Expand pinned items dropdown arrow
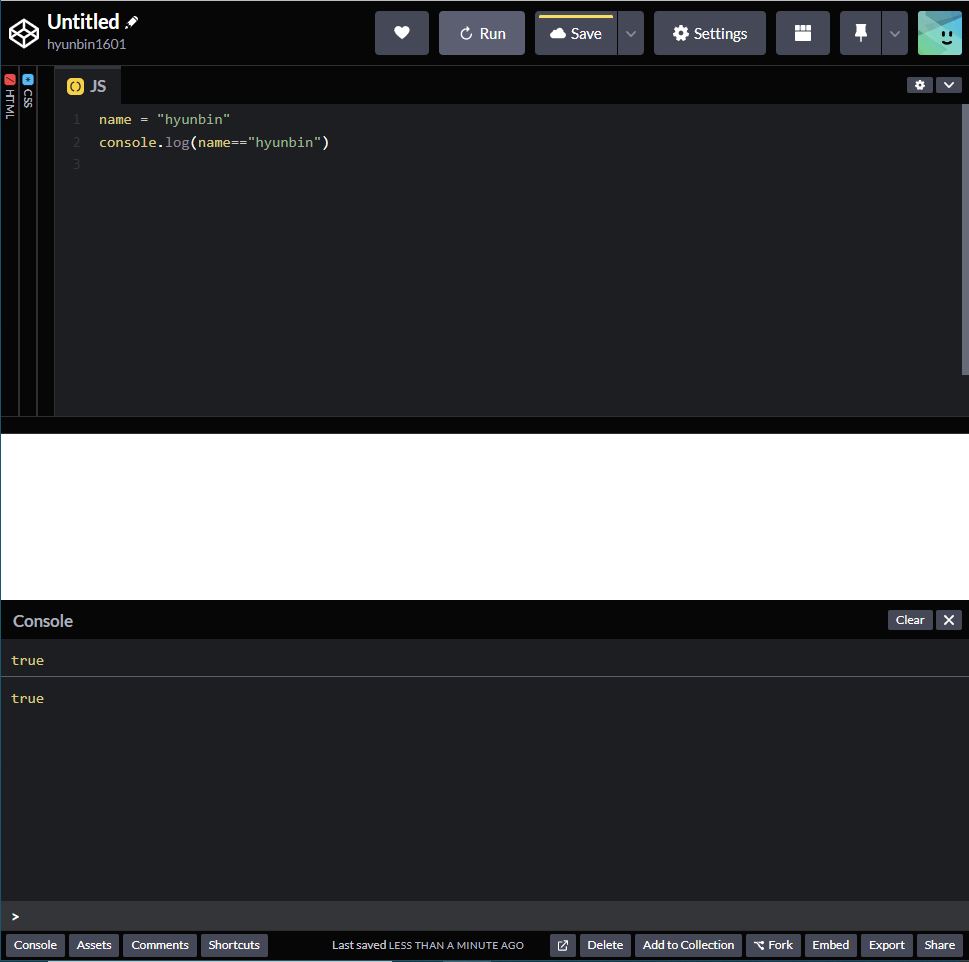 coord(895,33)
